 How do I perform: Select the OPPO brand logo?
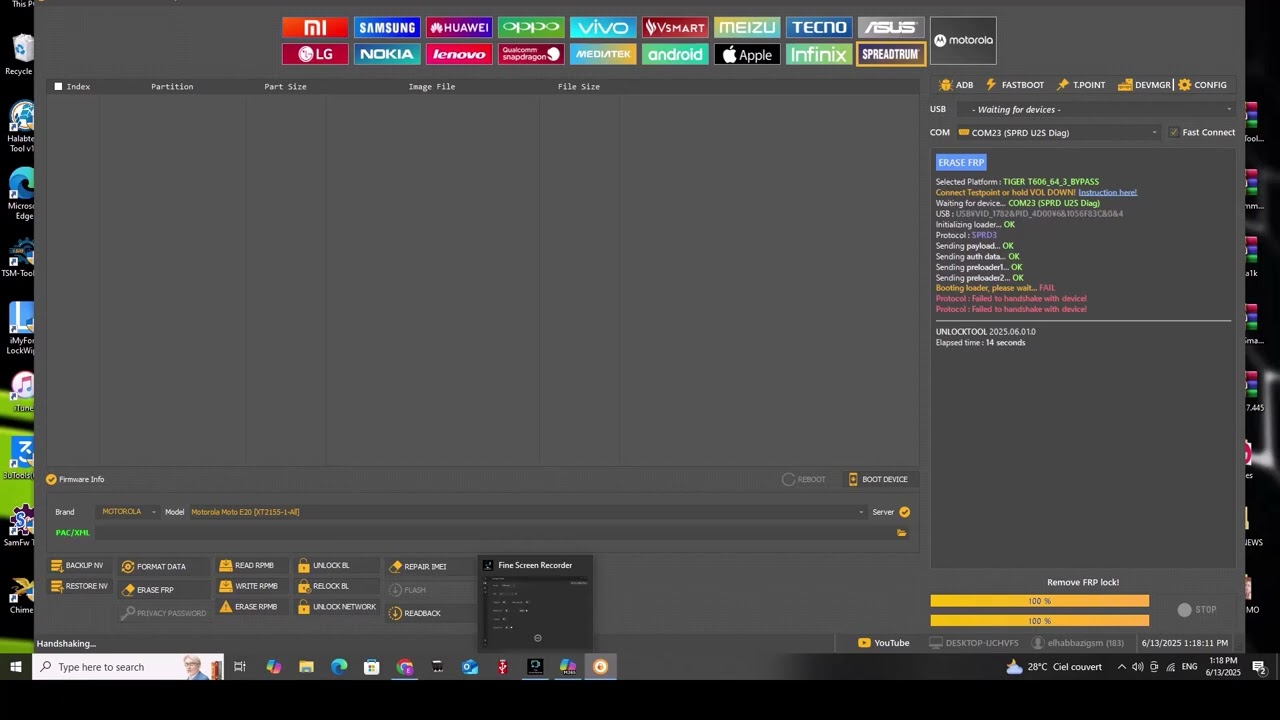(x=531, y=27)
